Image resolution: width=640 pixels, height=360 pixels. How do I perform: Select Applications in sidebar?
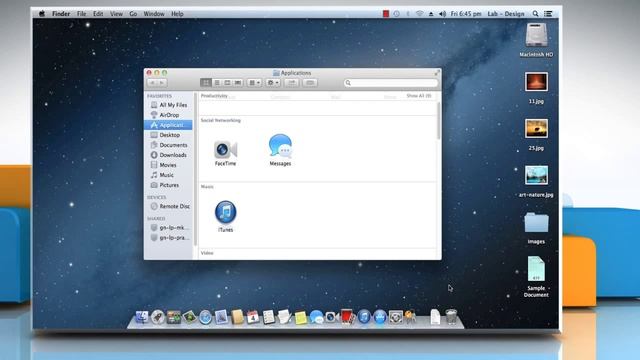(168, 125)
